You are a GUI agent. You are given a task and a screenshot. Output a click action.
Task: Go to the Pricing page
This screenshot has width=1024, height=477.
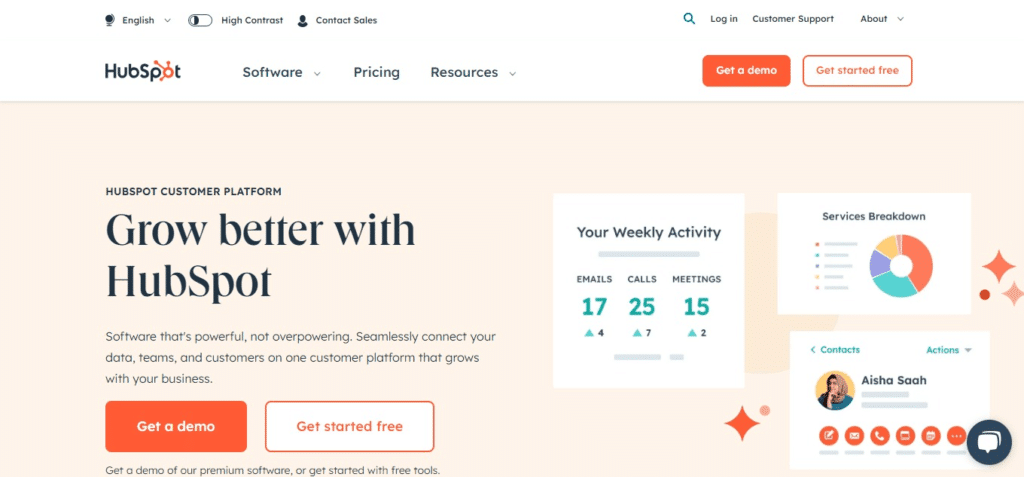pos(376,72)
